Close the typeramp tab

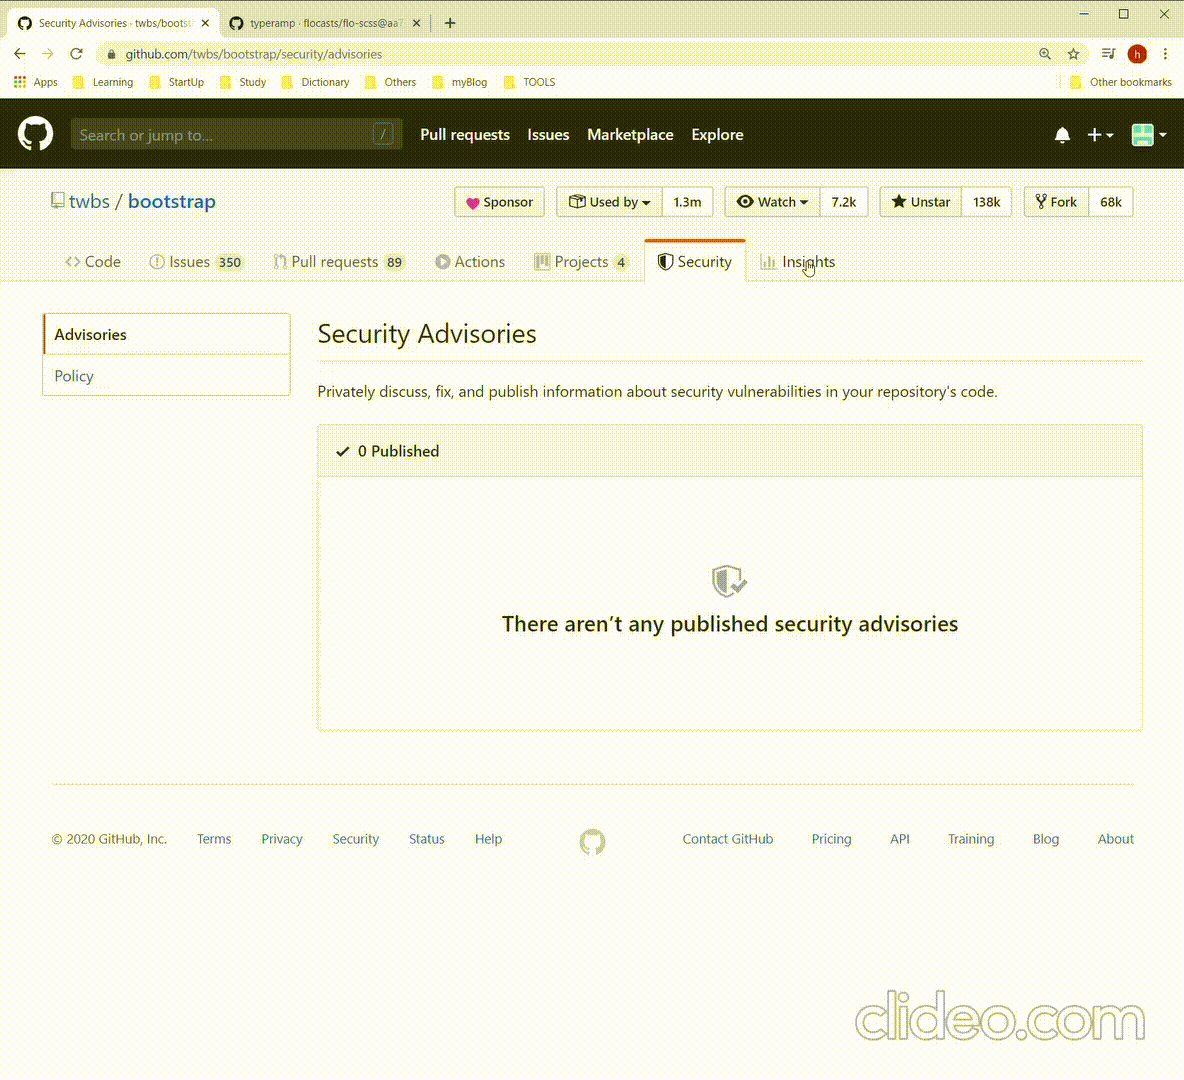point(416,23)
